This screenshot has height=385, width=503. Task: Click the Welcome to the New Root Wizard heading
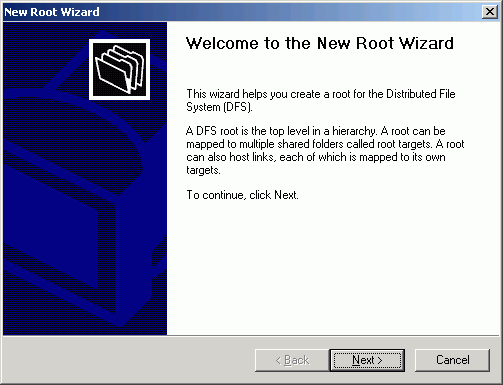pos(320,43)
